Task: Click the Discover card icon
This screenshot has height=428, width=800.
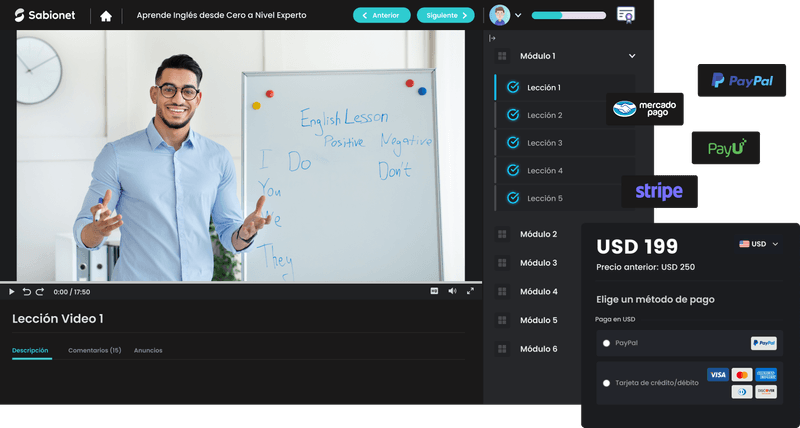Action: (x=766, y=392)
